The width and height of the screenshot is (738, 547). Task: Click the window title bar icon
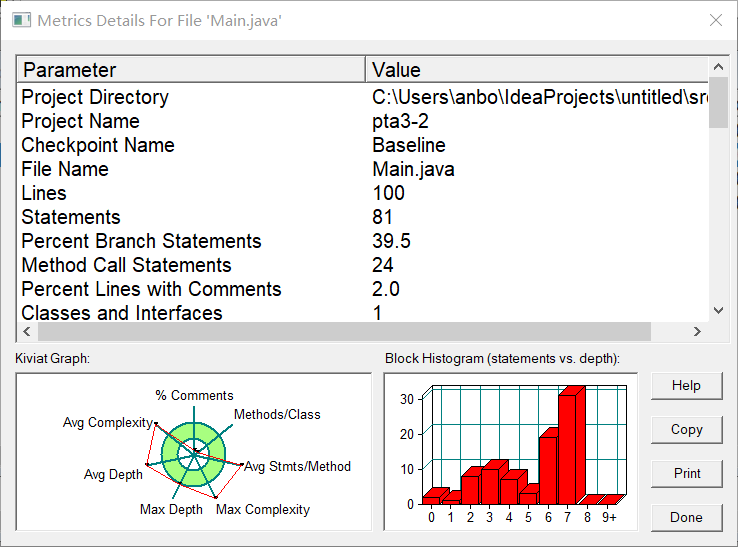coord(21,20)
